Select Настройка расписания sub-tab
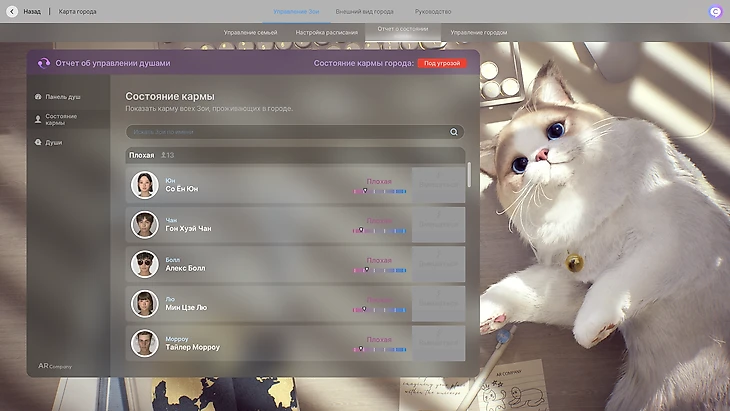Image resolution: width=730 pixels, height=411 pixels. coord(326,32)
